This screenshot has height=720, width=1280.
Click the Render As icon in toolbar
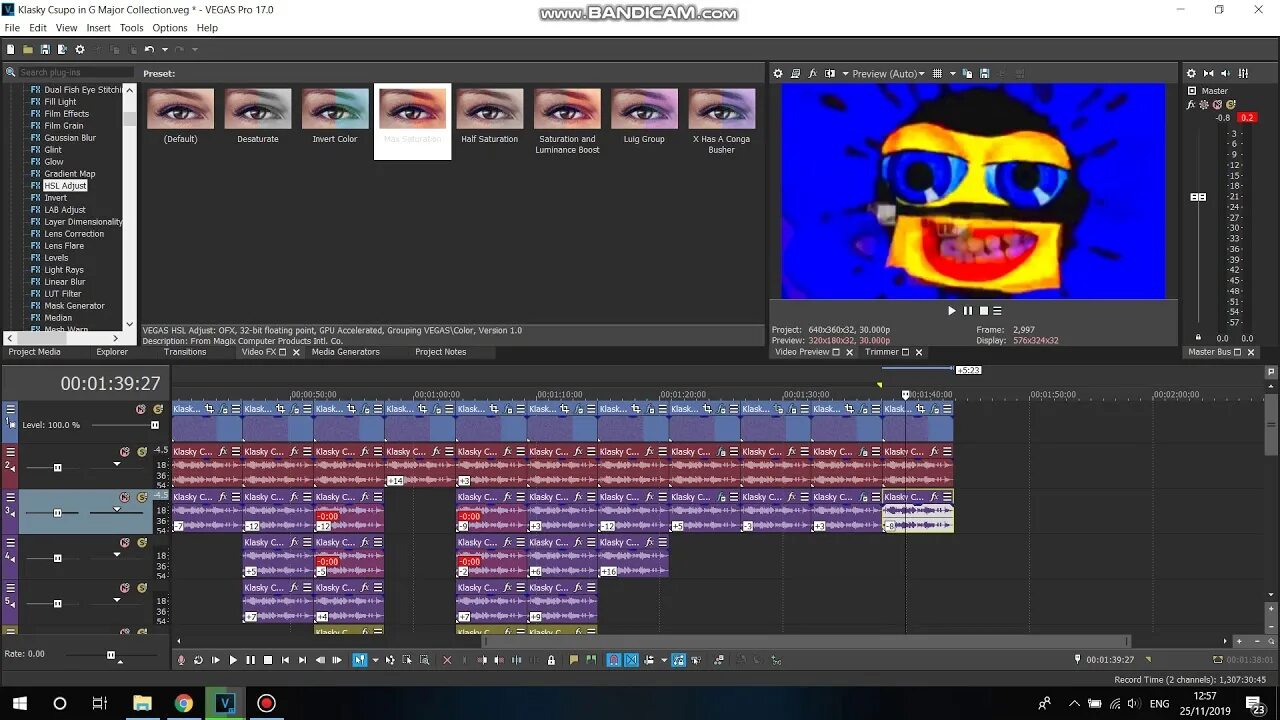62,49
